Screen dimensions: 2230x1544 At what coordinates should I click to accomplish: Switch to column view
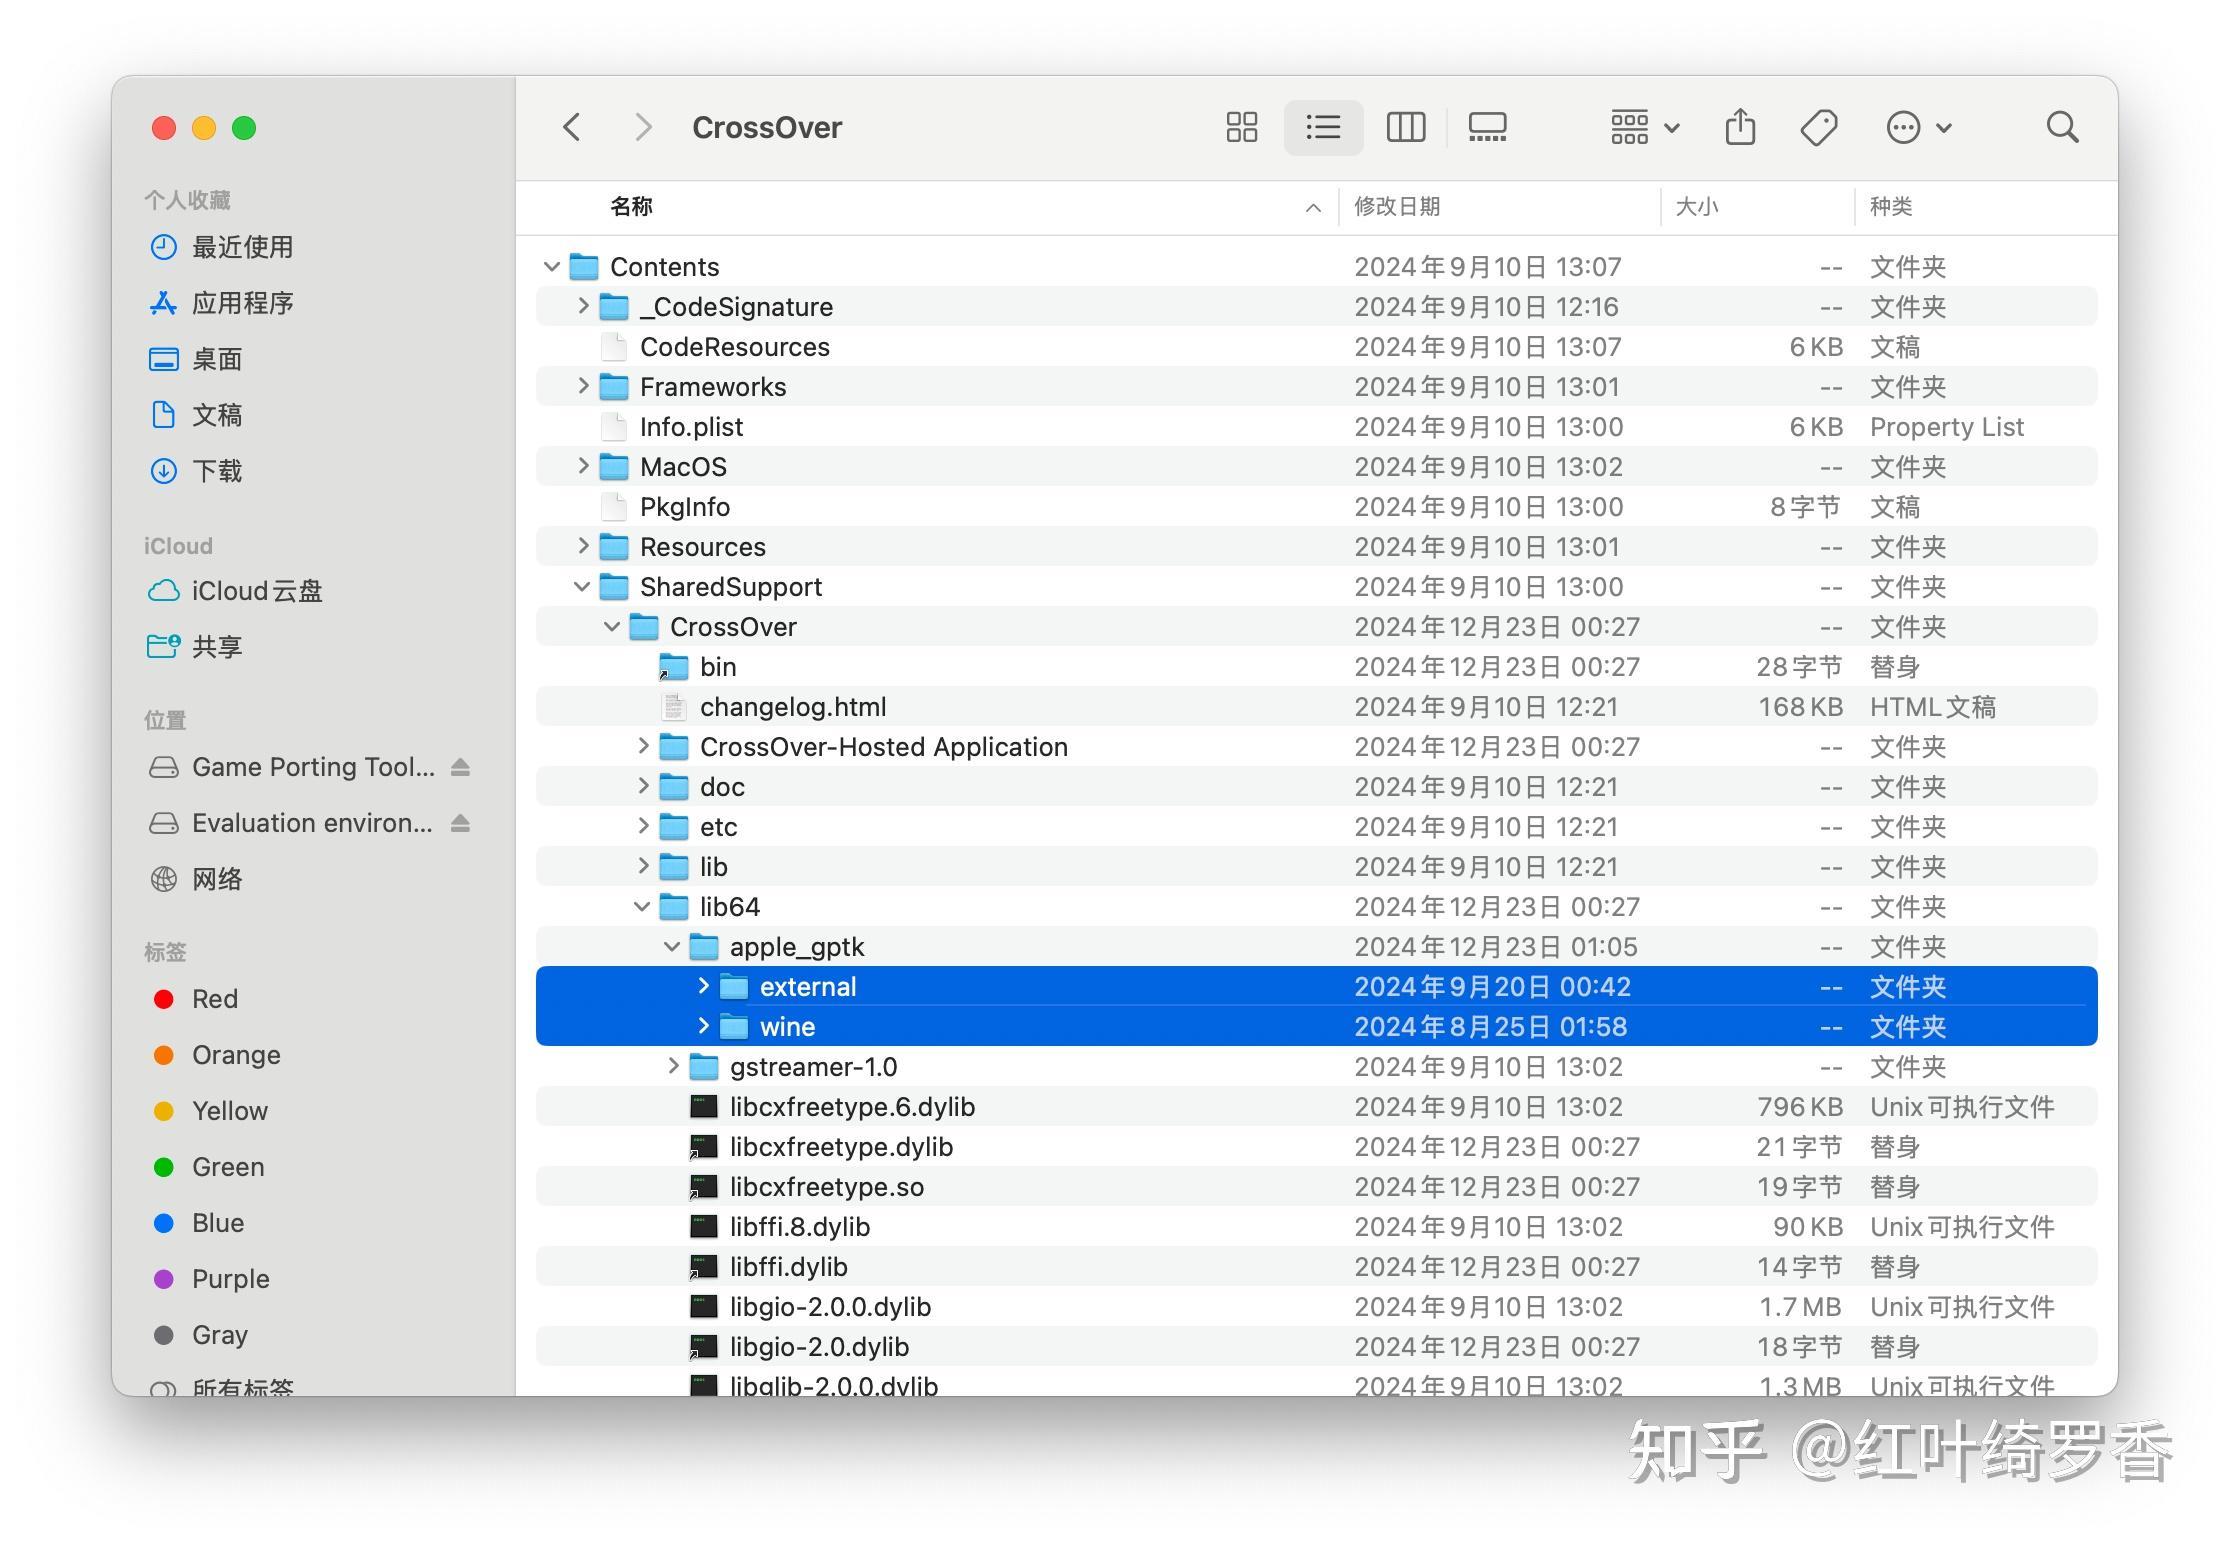click(x=1405, y=127)
